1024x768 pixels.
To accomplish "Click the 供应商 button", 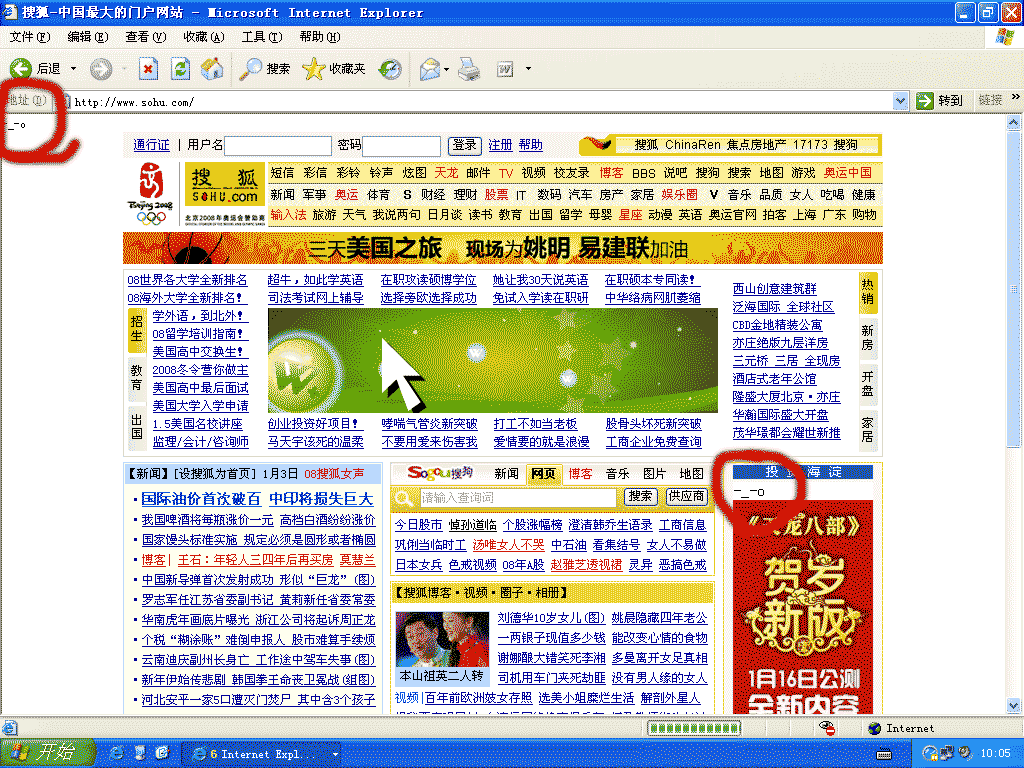I will [x=686, y=496].
